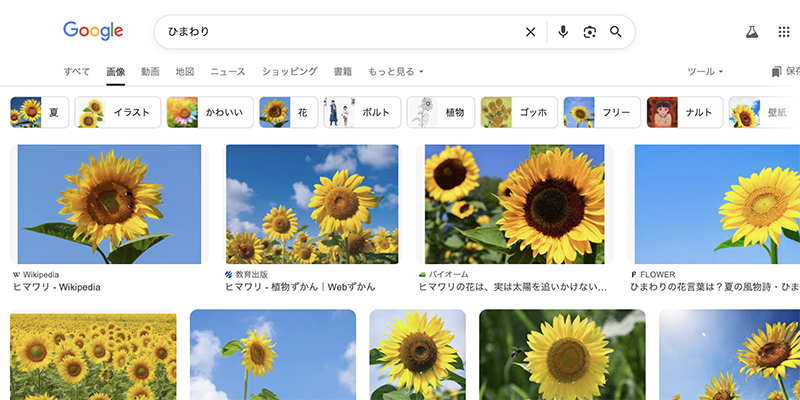Filter results by イラスト chip
The width and height of the screenshot is (800, 400).
[118, 112]
